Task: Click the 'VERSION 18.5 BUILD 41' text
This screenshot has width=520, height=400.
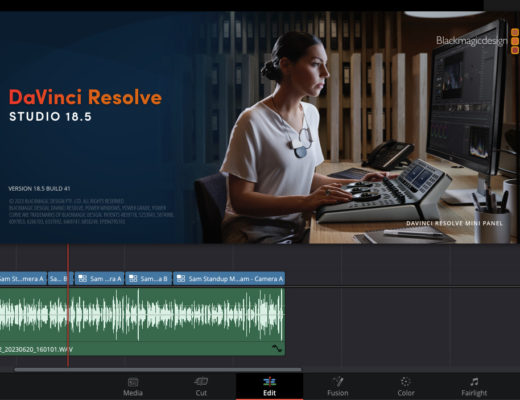Action: pyautogui.click(x=39, y=189)
